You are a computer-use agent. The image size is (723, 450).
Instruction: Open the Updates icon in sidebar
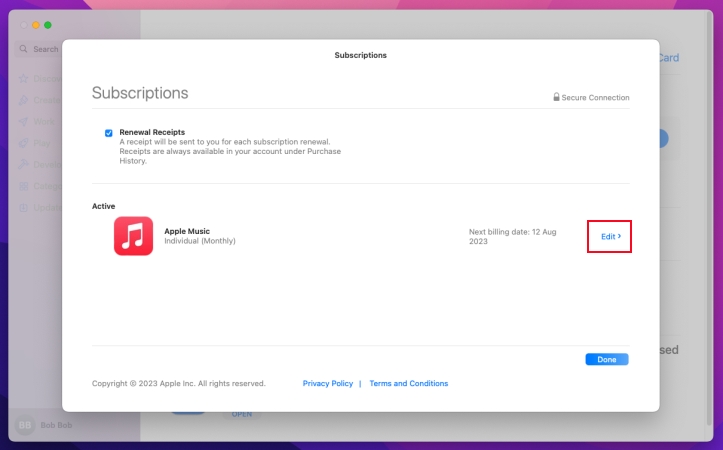pyautogui.click(x=23, y=207)
